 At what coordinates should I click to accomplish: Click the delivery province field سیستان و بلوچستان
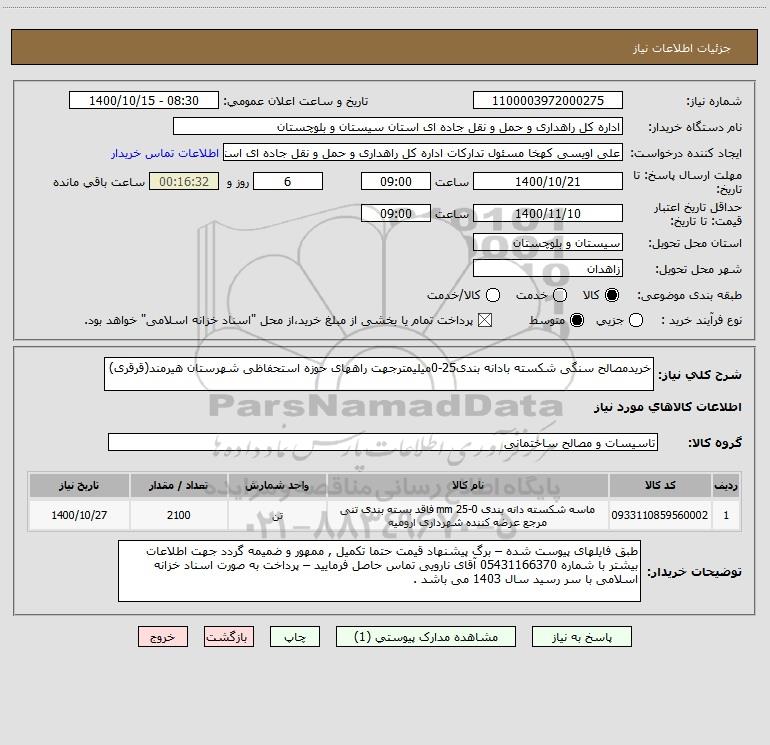548,243
